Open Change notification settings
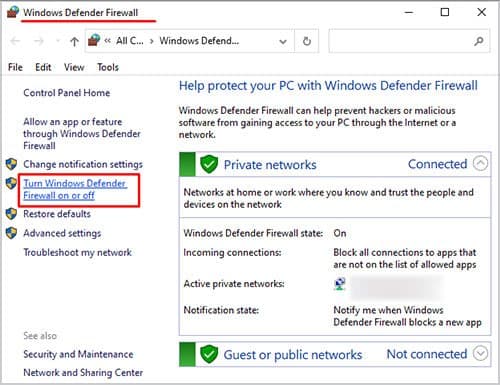This screenshot has height=385, width=500. (83, 164)
